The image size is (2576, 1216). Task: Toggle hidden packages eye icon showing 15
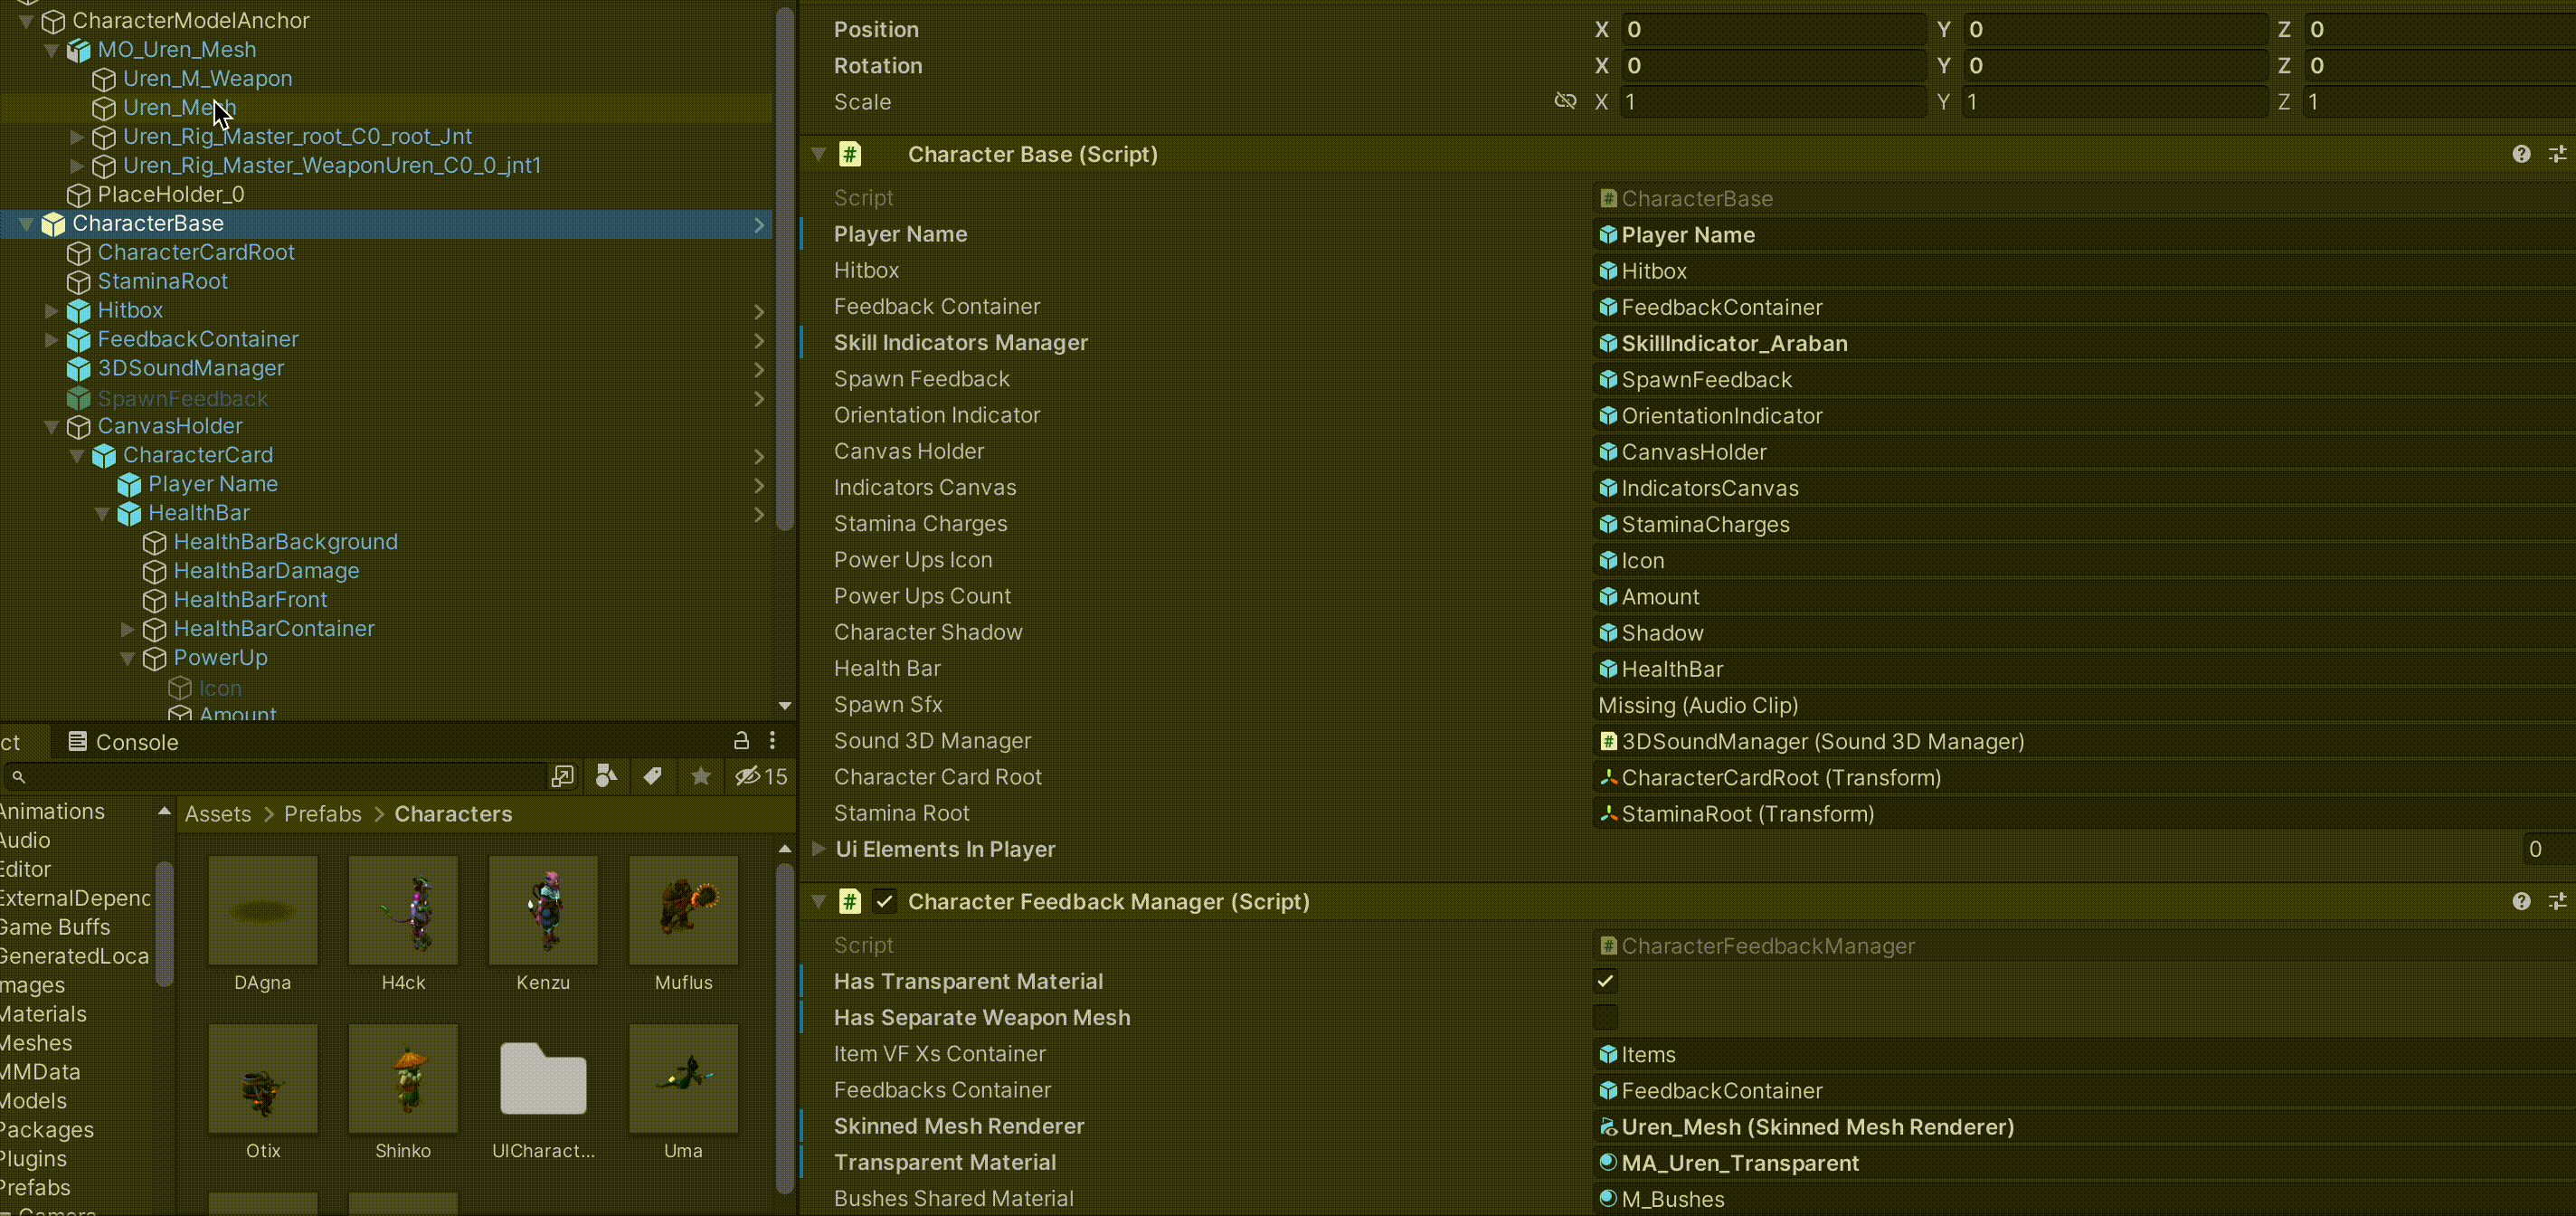(x=761, y=776)
